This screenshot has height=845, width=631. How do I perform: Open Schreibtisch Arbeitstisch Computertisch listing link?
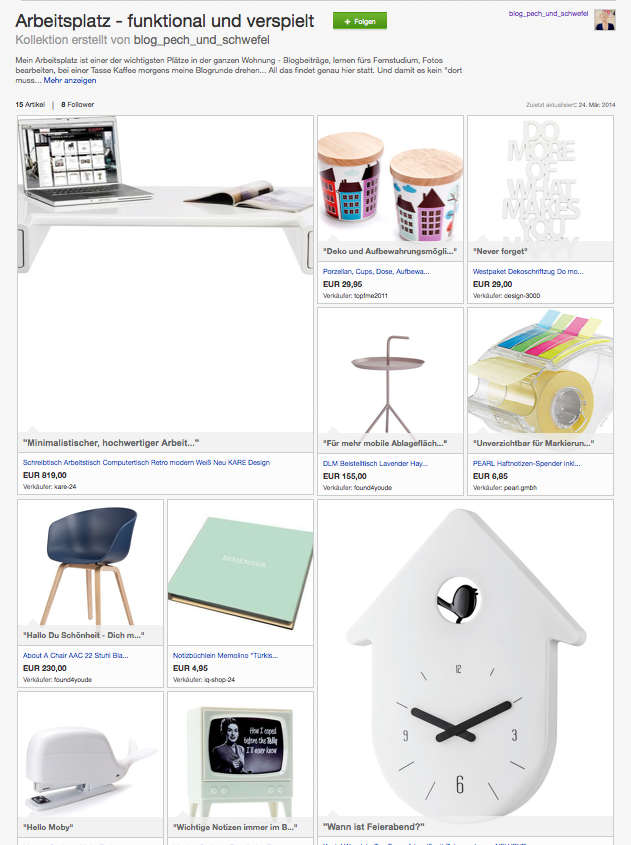[x=146, y=462]
